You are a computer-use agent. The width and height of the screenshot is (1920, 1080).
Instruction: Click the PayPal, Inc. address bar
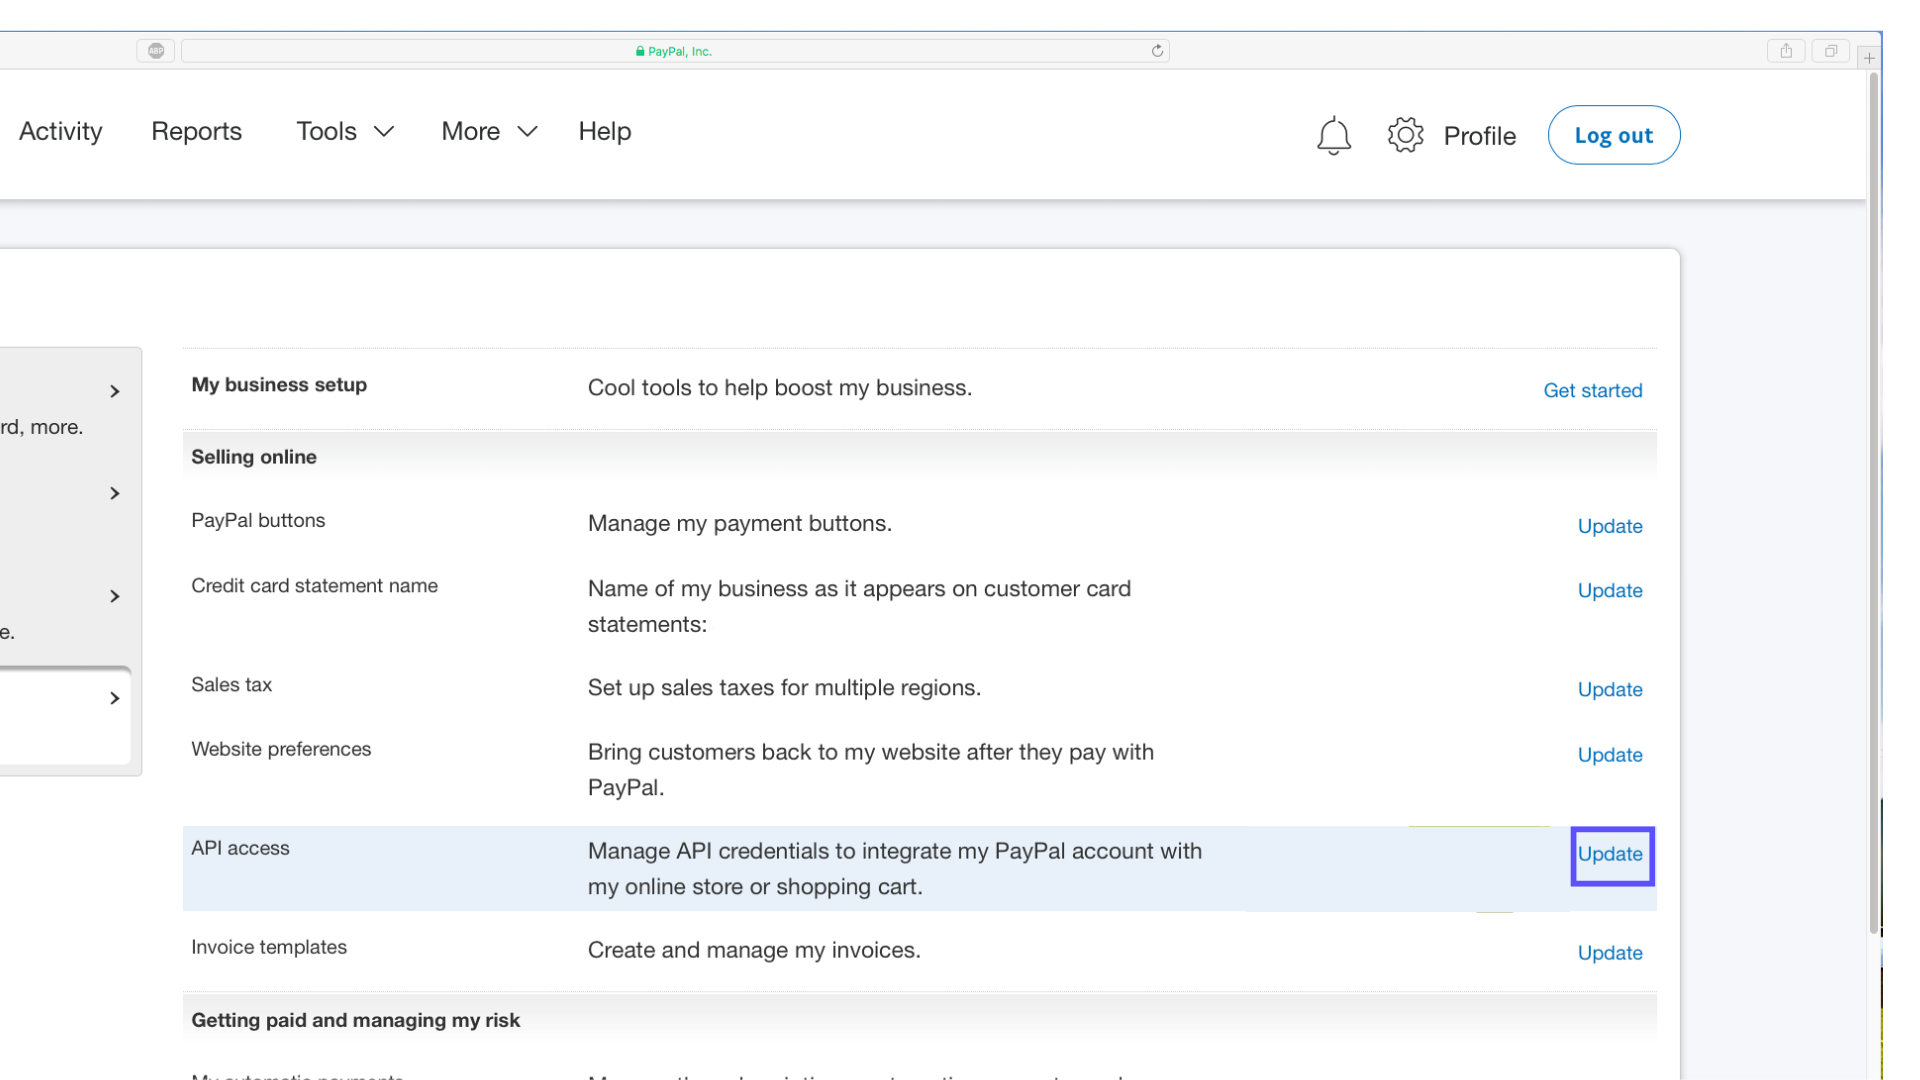[675, 51]
